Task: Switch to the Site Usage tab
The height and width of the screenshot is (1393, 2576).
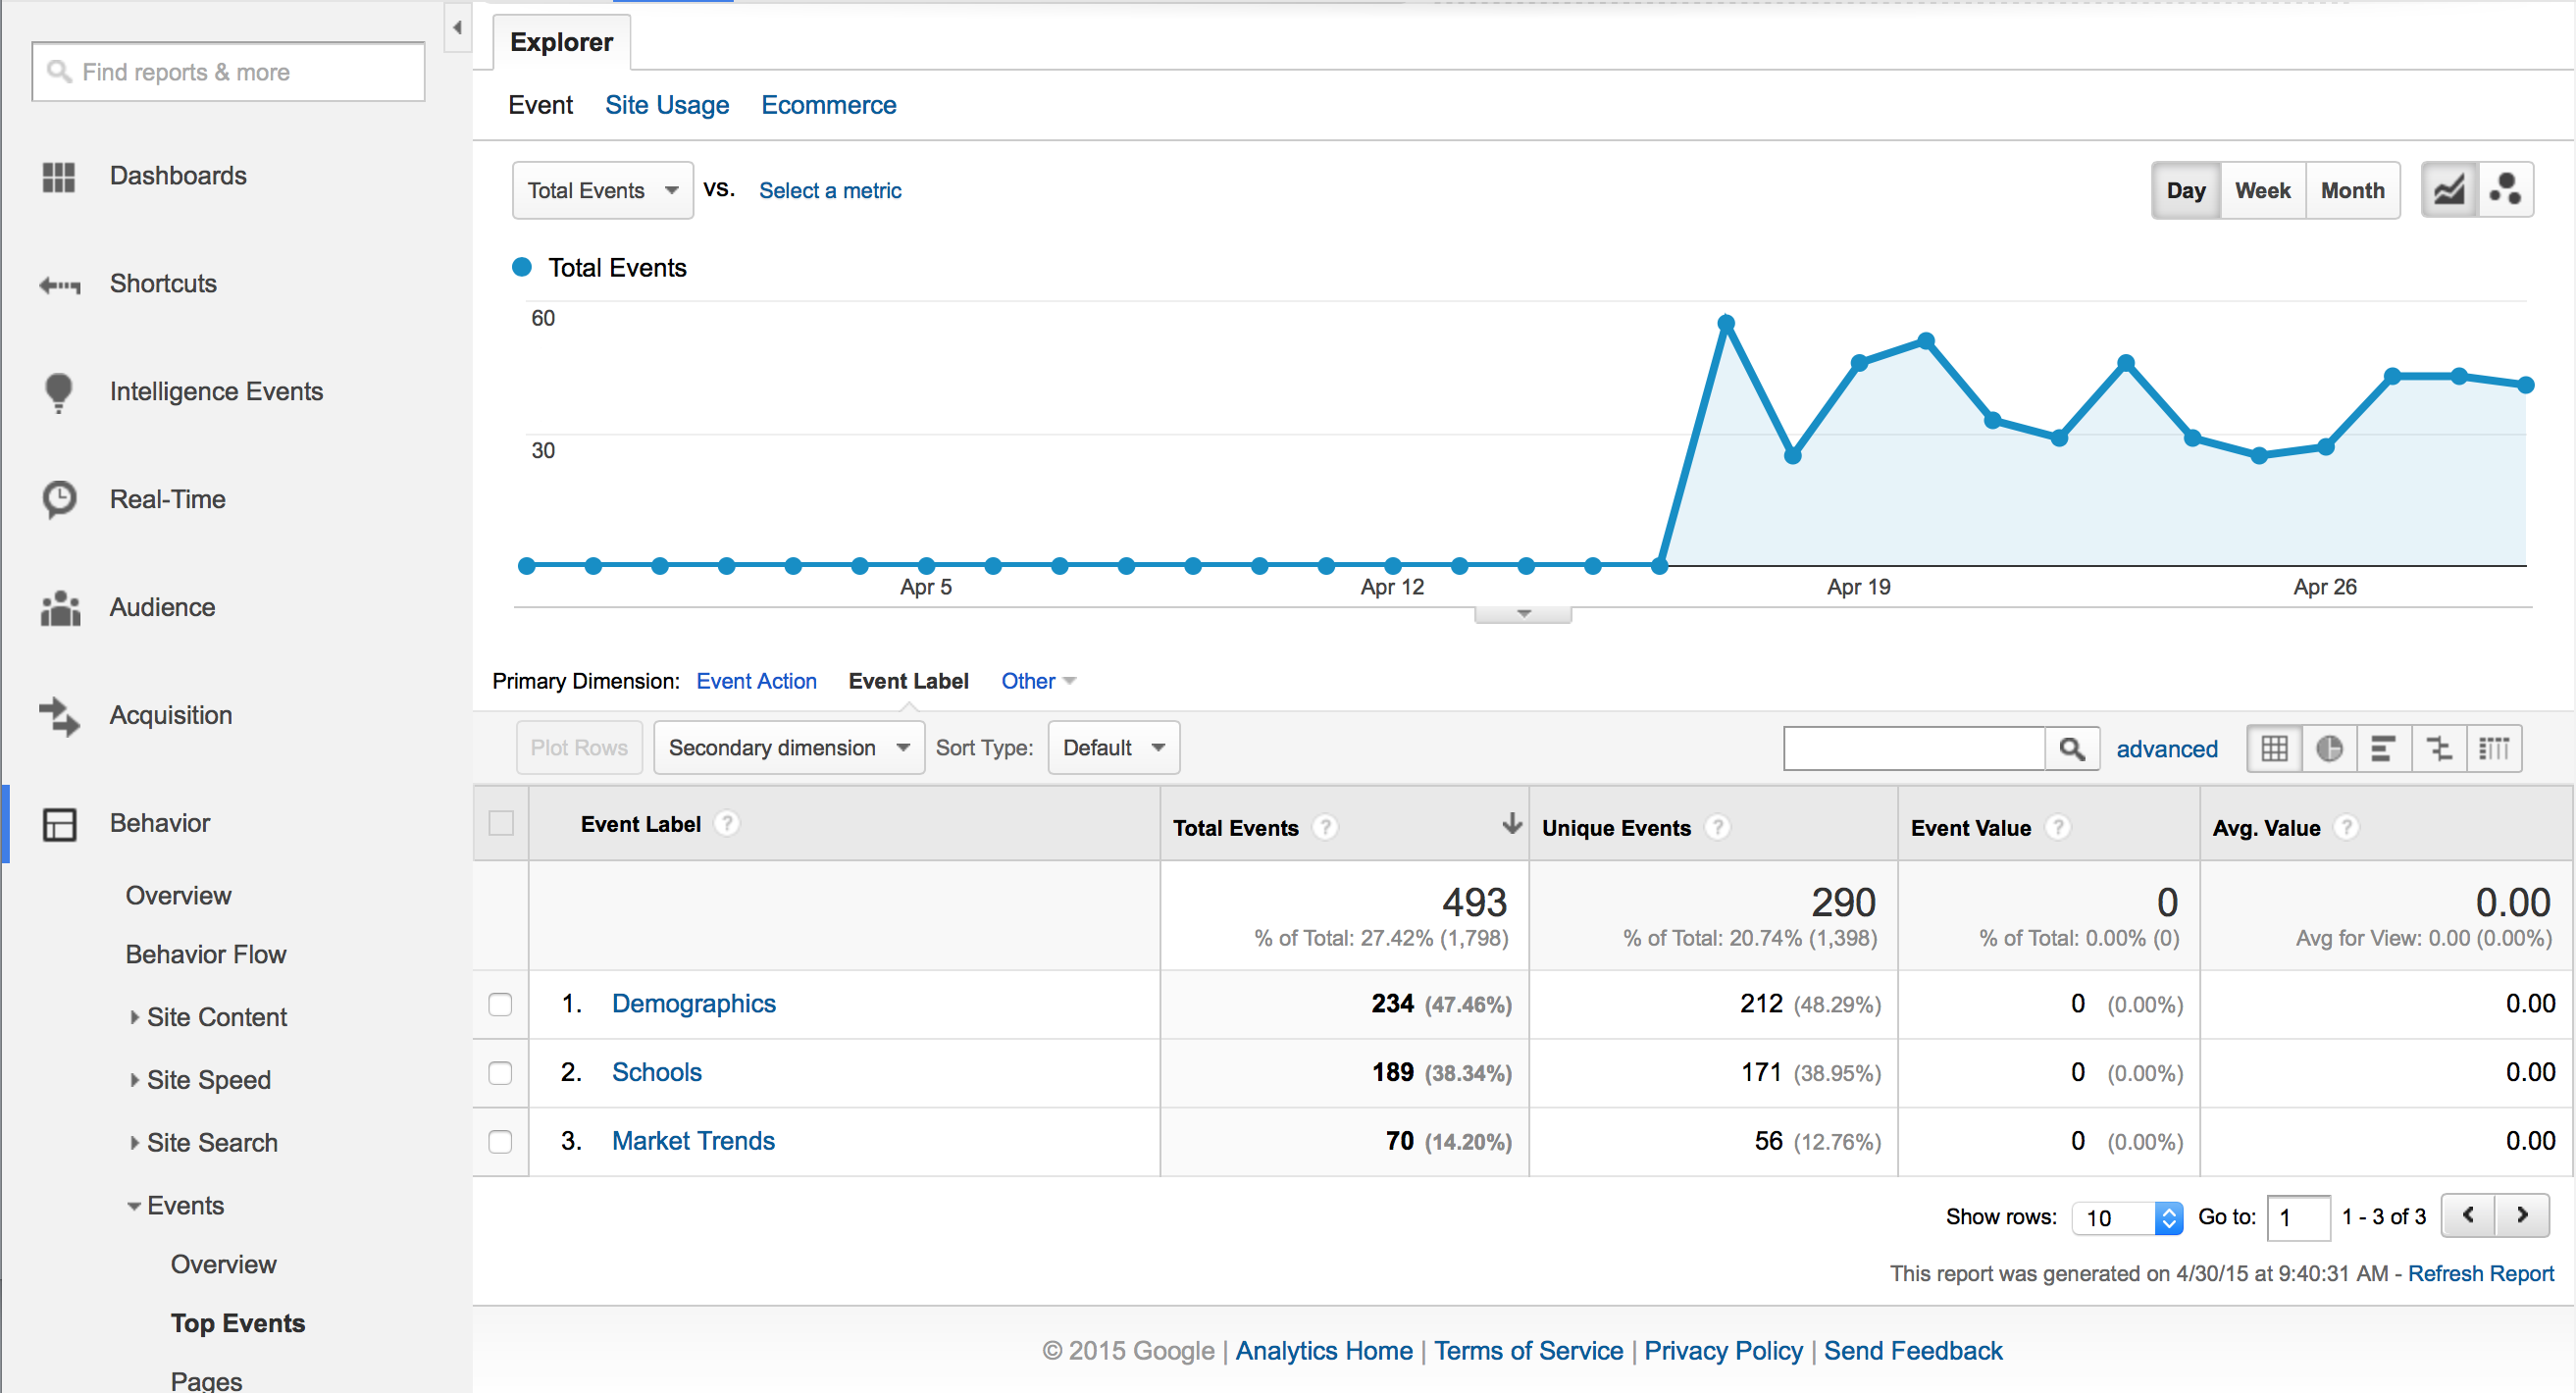Action: tap(666, 105)
